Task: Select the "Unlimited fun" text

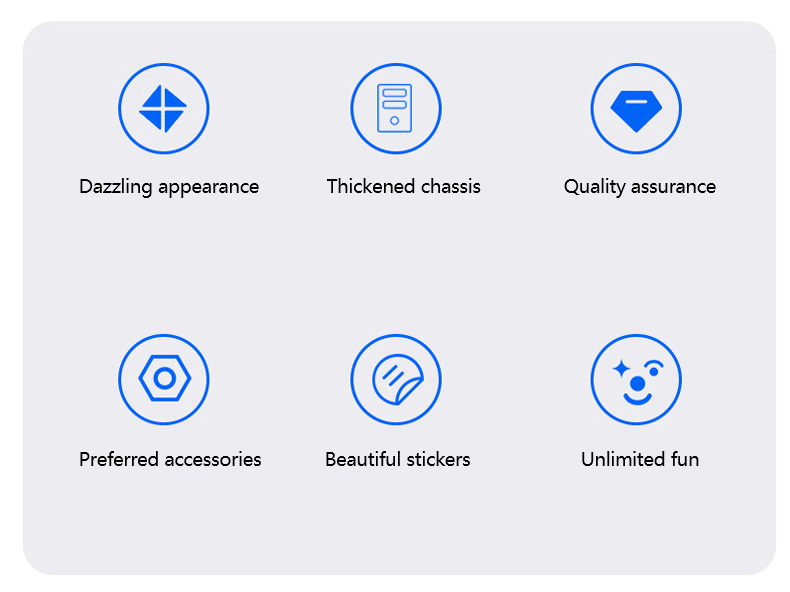Action: (639, 460)
